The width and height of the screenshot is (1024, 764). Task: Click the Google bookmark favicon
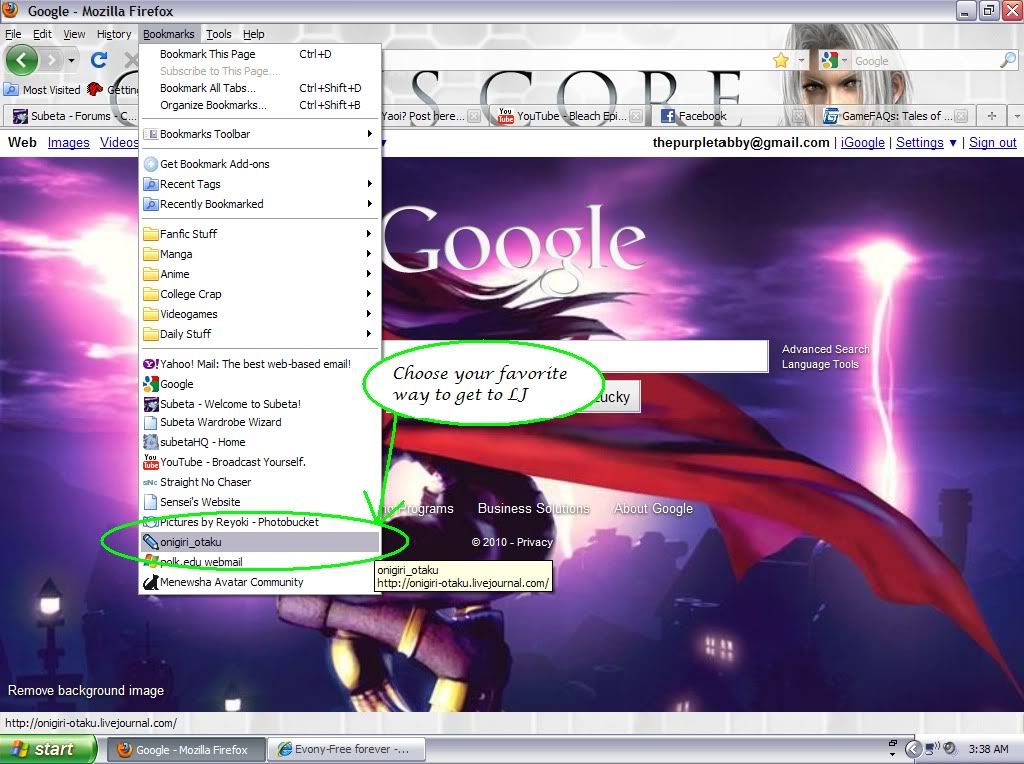[151, 384]
